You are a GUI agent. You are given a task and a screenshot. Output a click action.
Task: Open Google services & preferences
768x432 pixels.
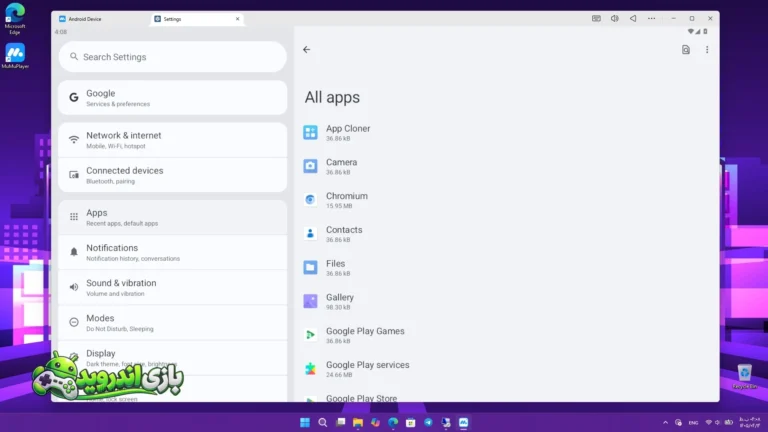[x=172, y=97]
